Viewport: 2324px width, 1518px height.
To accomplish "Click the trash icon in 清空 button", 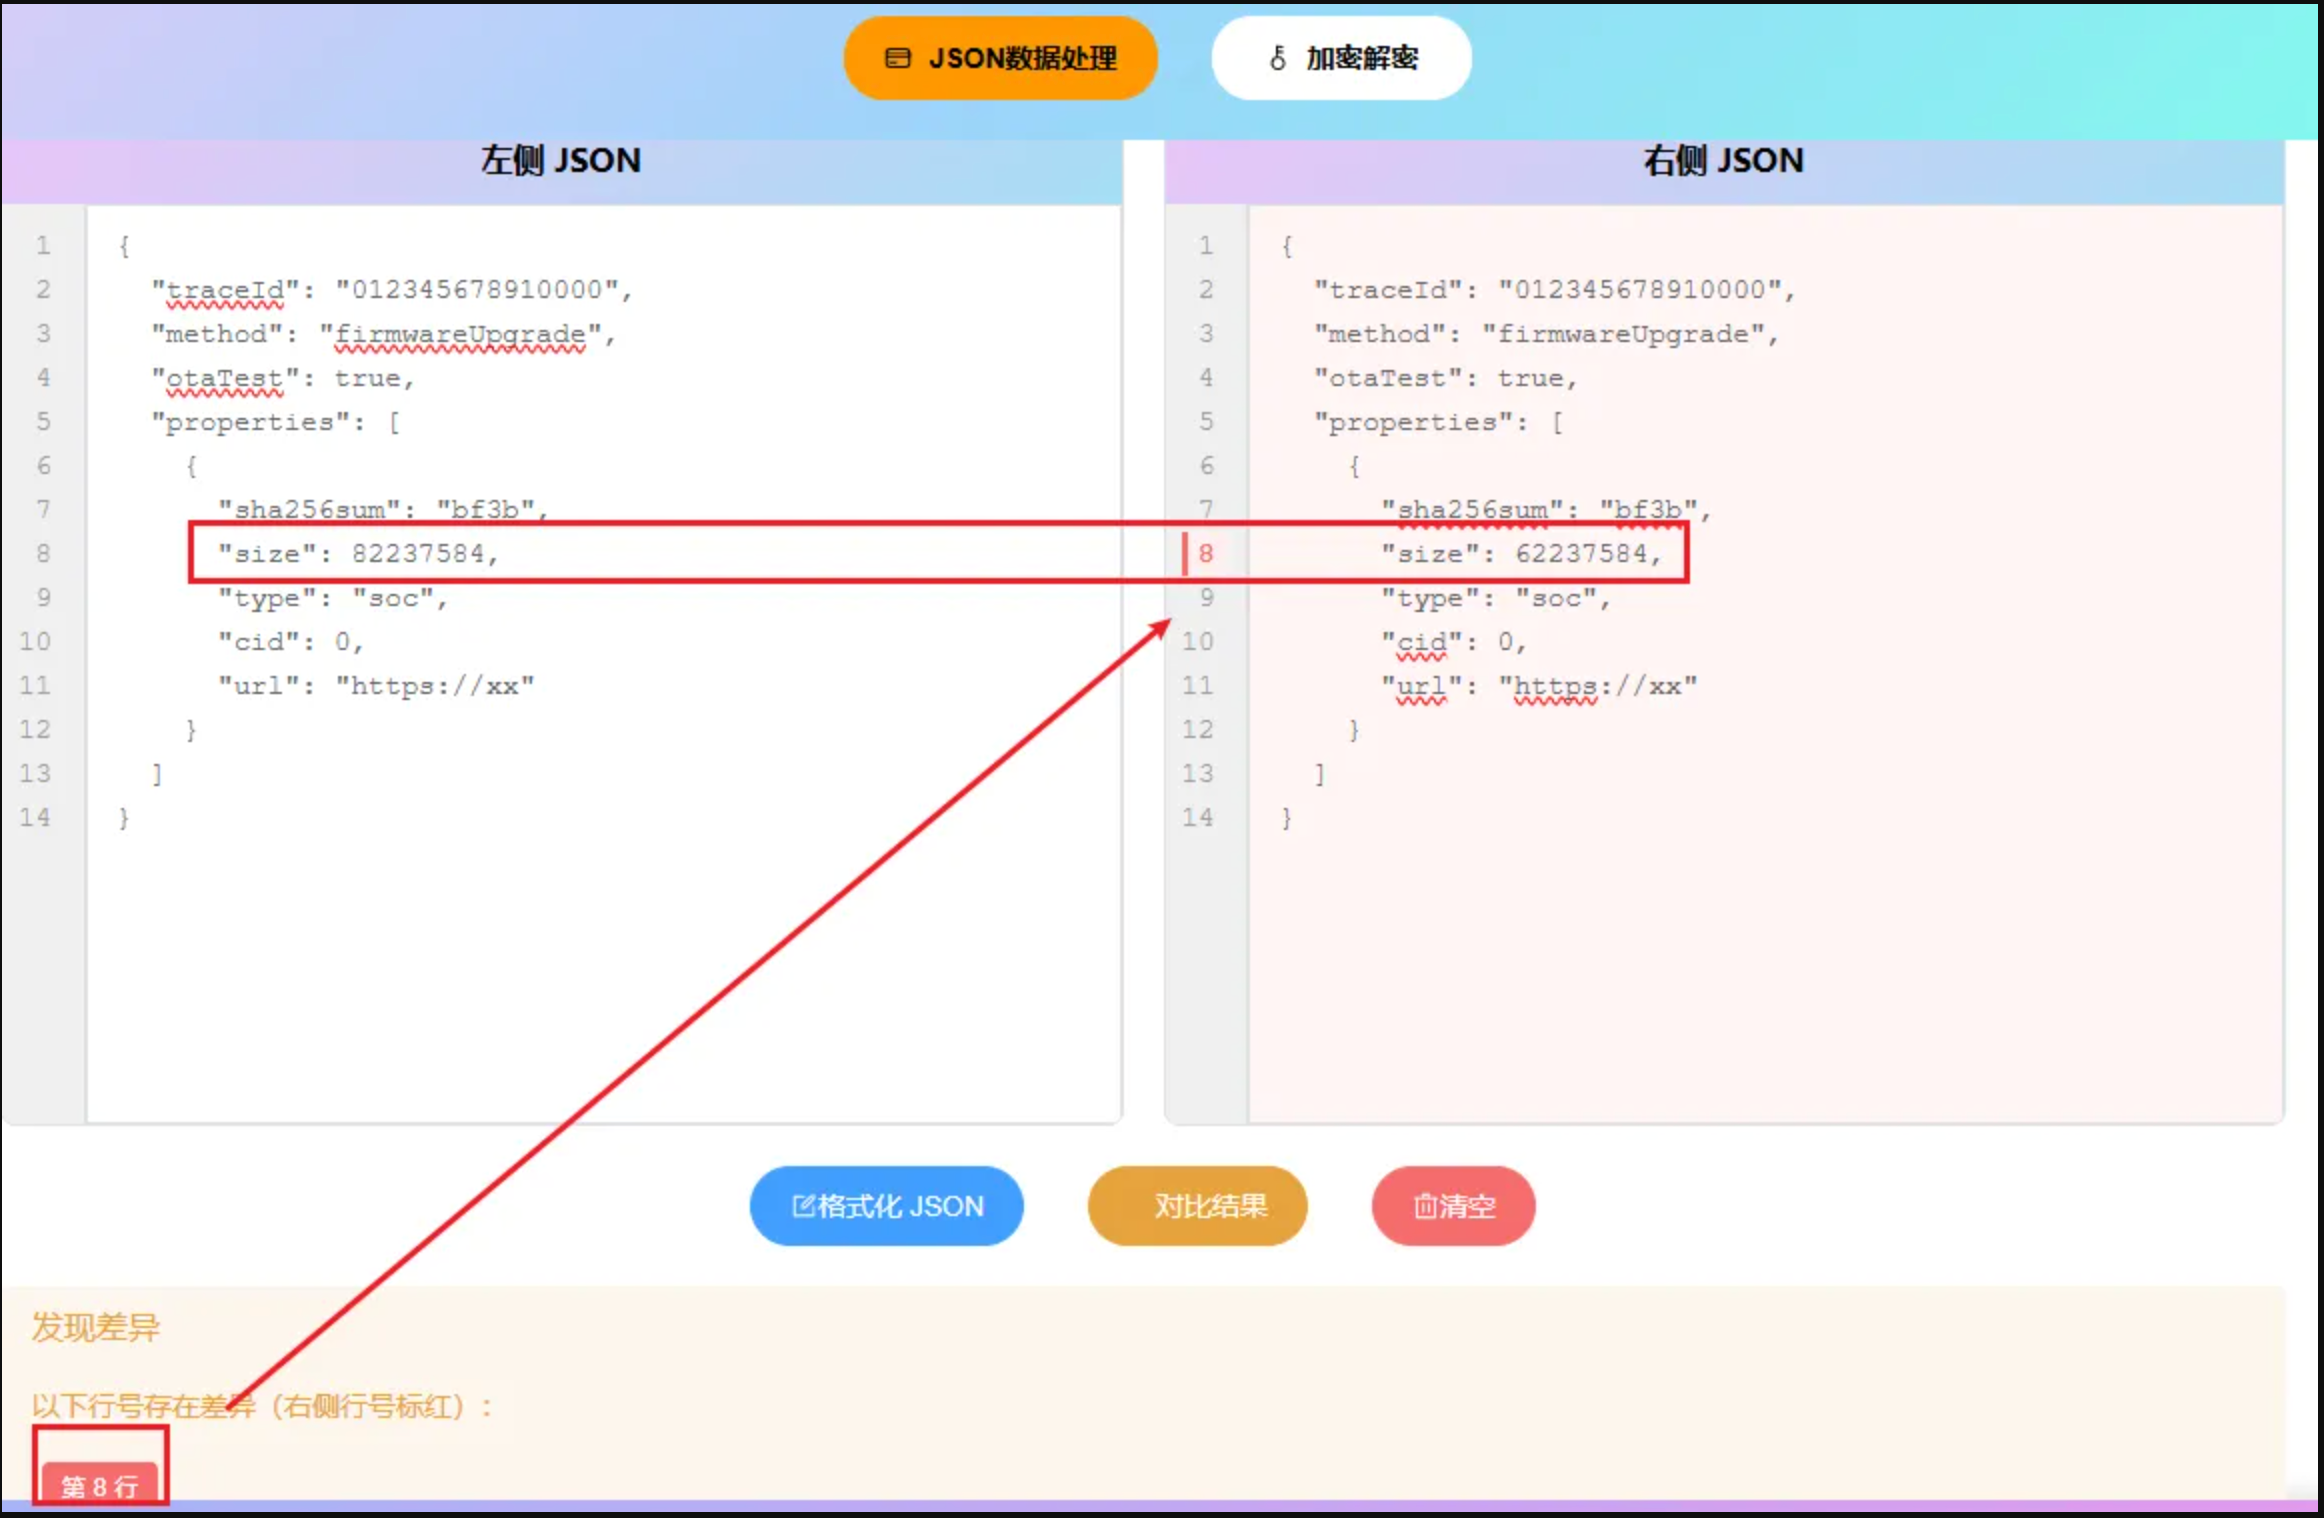I will (1425, 1206).
